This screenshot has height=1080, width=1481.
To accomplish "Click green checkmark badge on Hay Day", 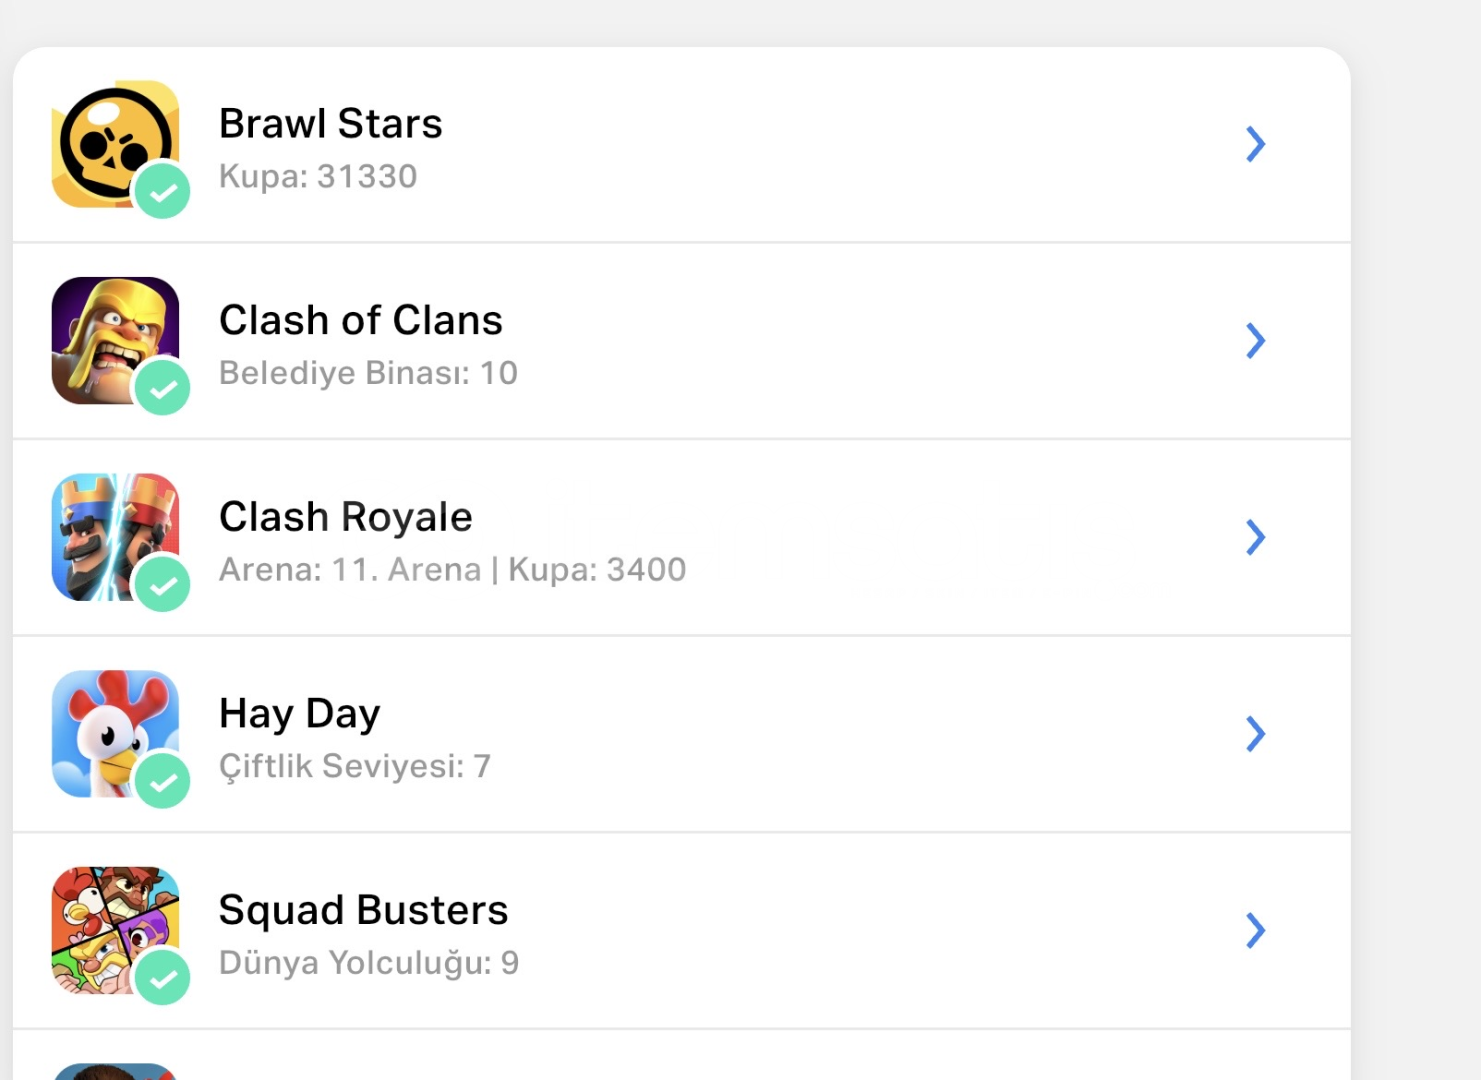I will (x=162, y=781).
